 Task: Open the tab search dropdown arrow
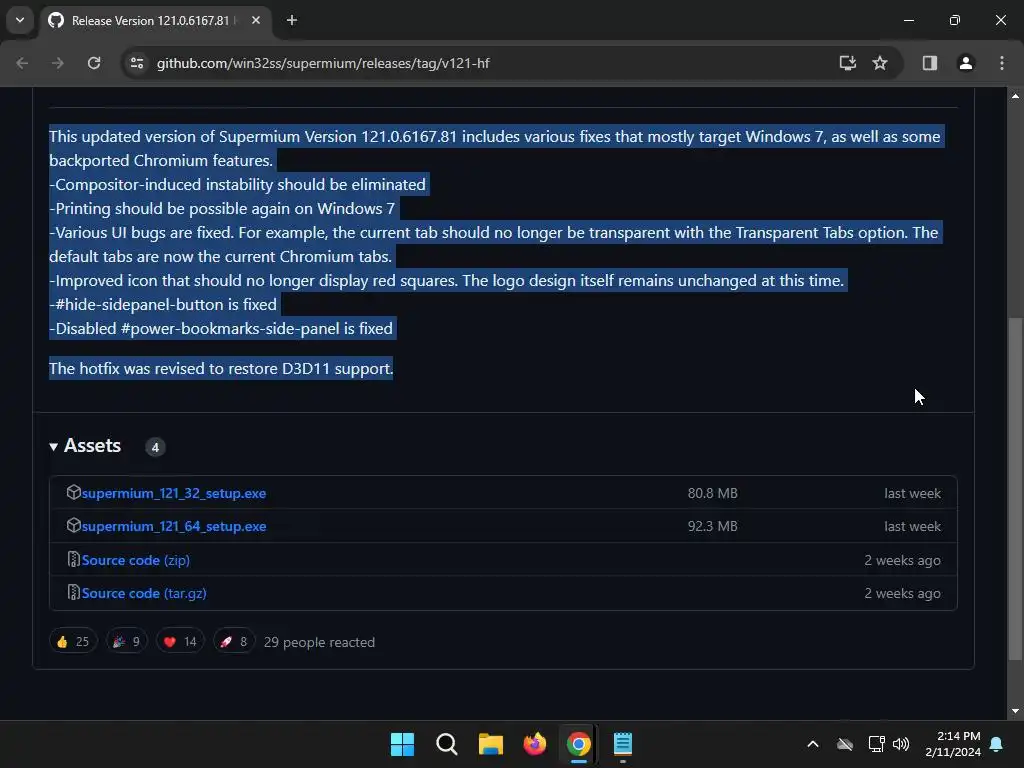tap(20, 20)
